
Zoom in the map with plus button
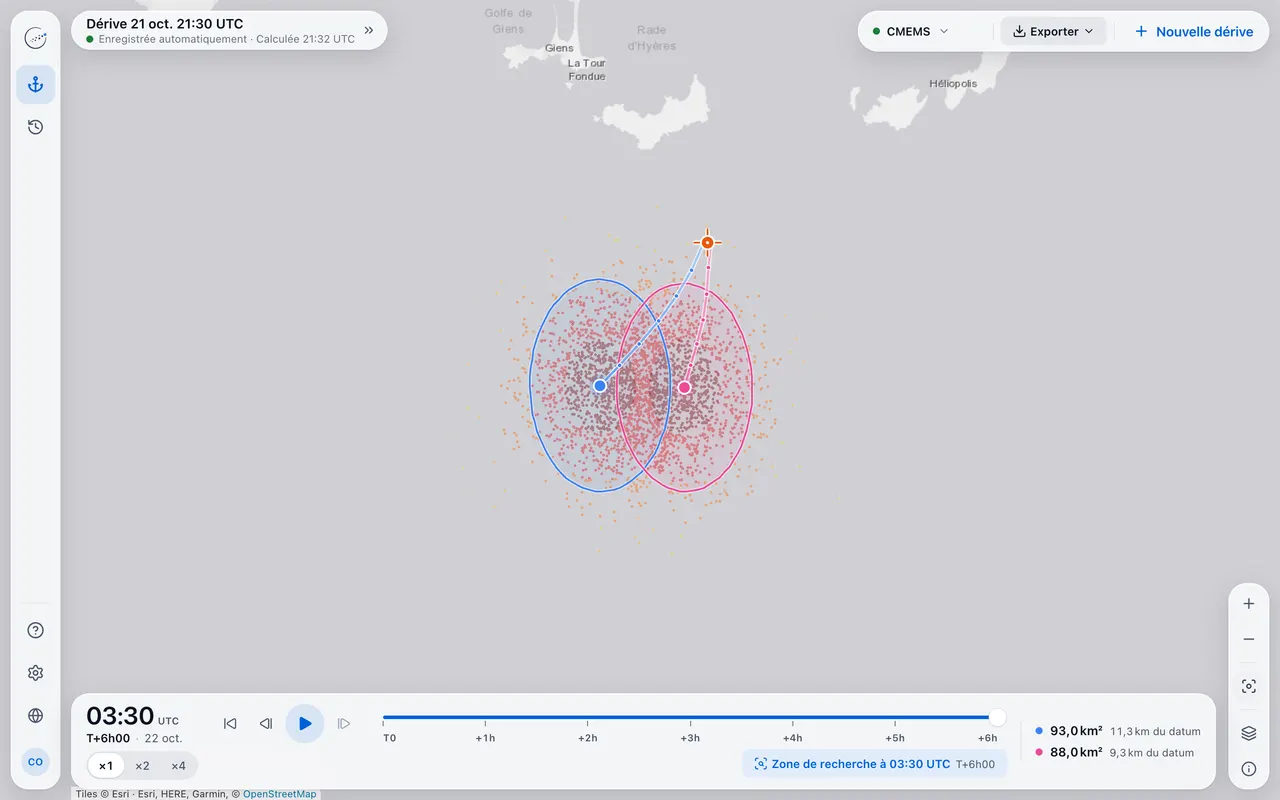1248,604
